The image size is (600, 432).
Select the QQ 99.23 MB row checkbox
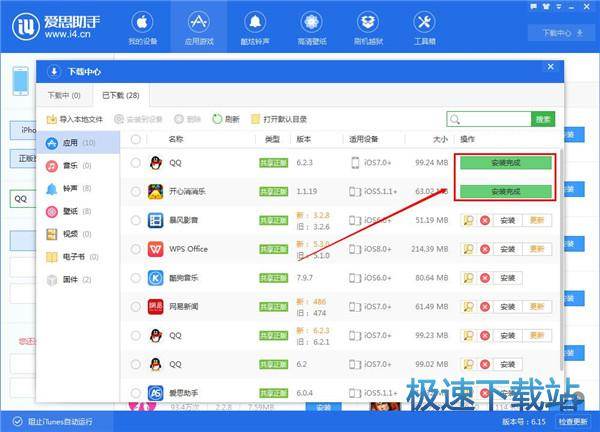[x=135, y=336]
